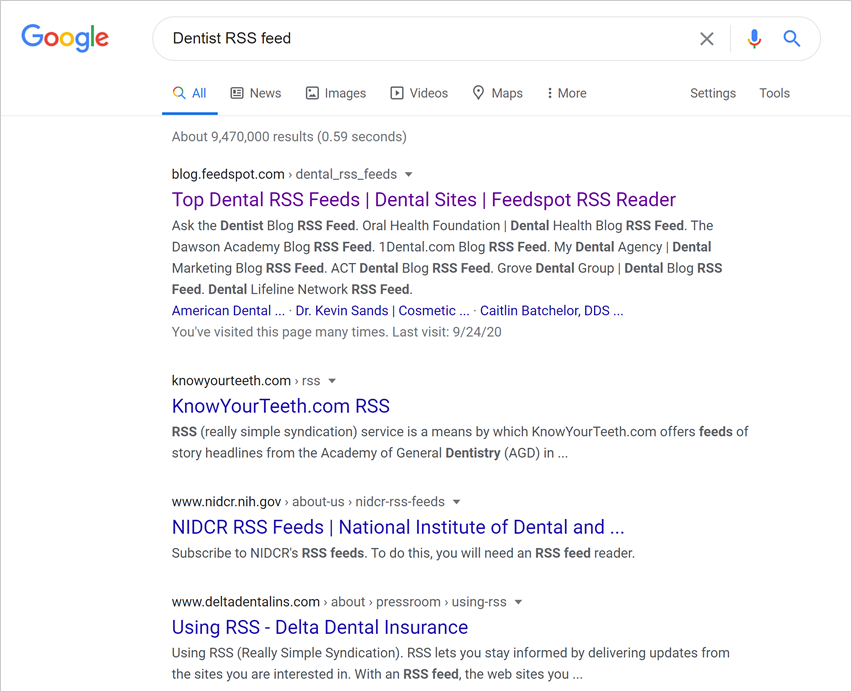Open Top Dental RSS Feeds Feedspot result
This screenshot has height=692, width=852.
point(423,200)
